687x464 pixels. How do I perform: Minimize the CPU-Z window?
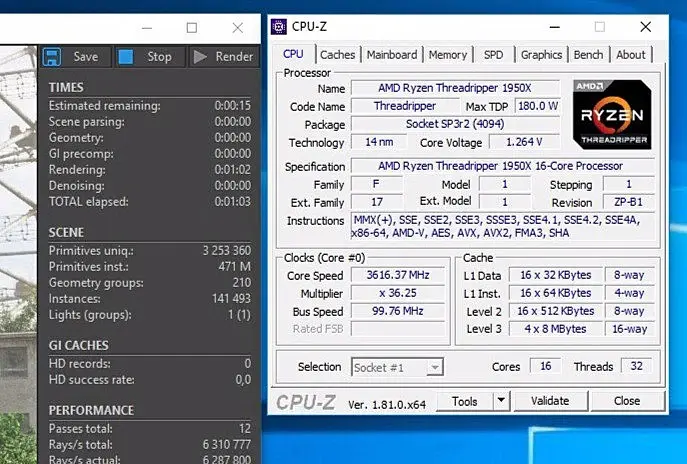[555, 27]
